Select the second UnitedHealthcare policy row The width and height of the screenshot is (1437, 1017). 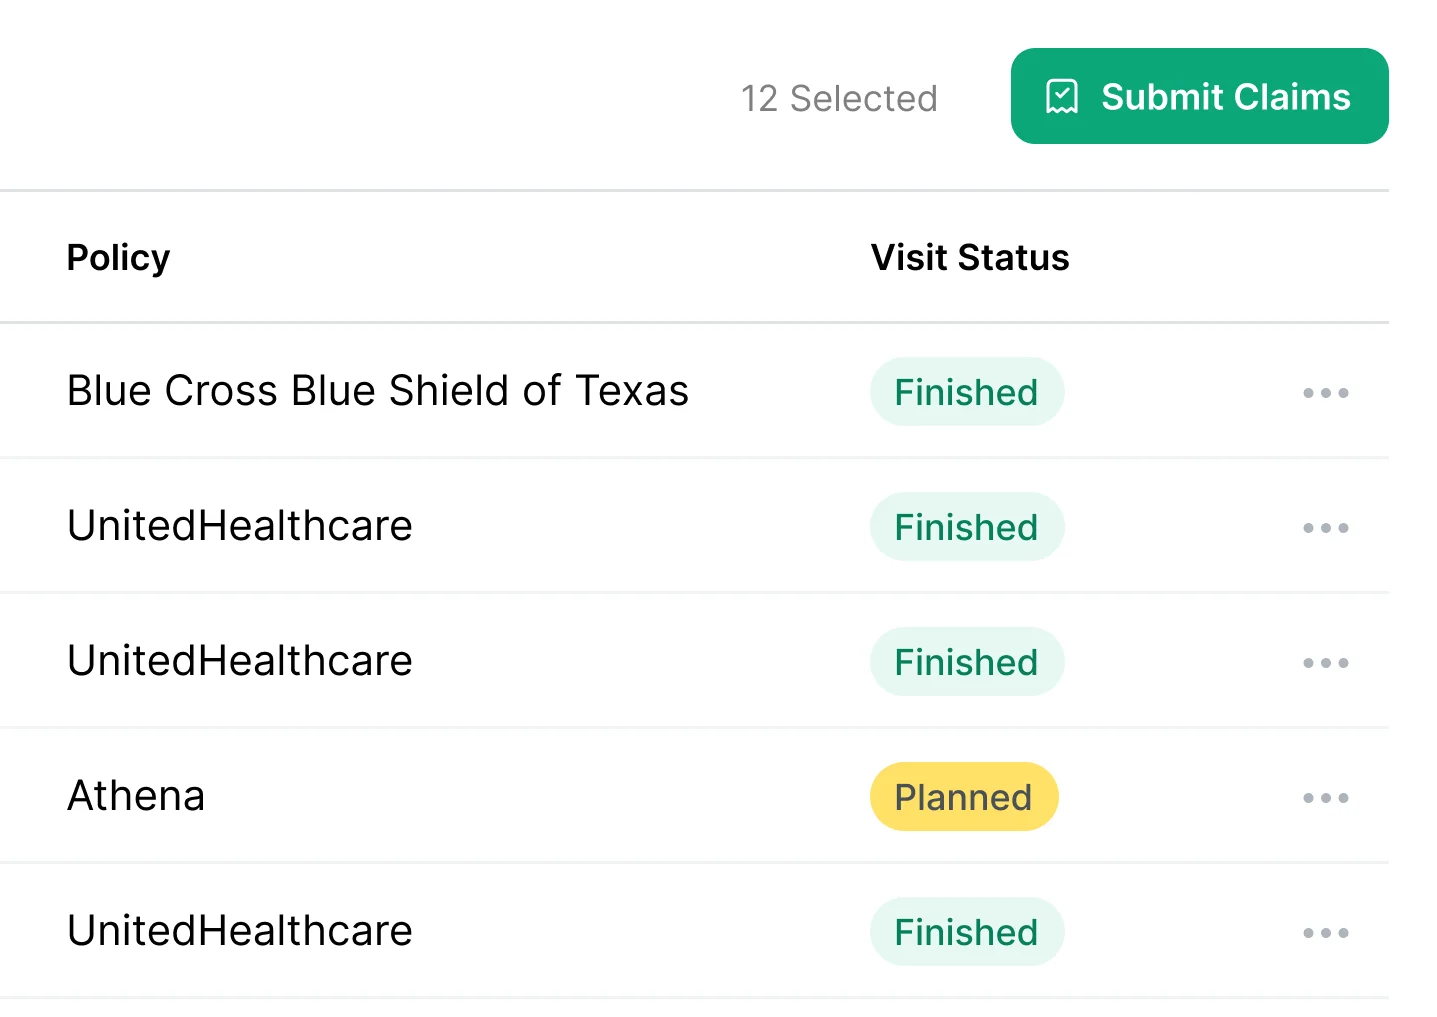click(239, 661)
